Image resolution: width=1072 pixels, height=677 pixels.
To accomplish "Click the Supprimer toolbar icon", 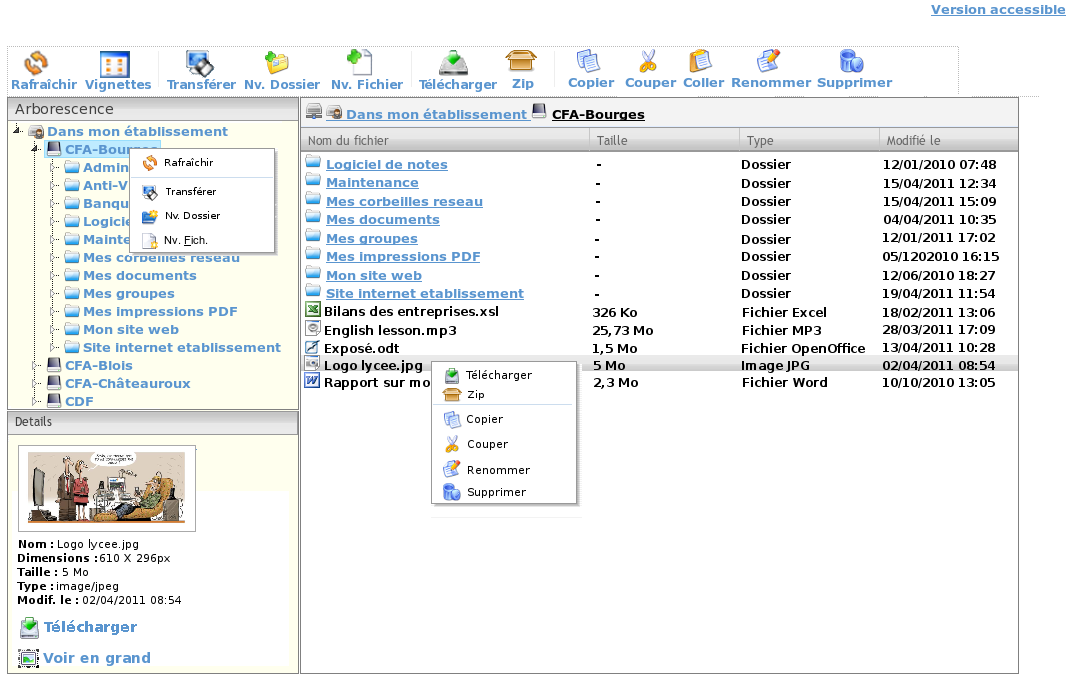I will click(x=852, y=62).
